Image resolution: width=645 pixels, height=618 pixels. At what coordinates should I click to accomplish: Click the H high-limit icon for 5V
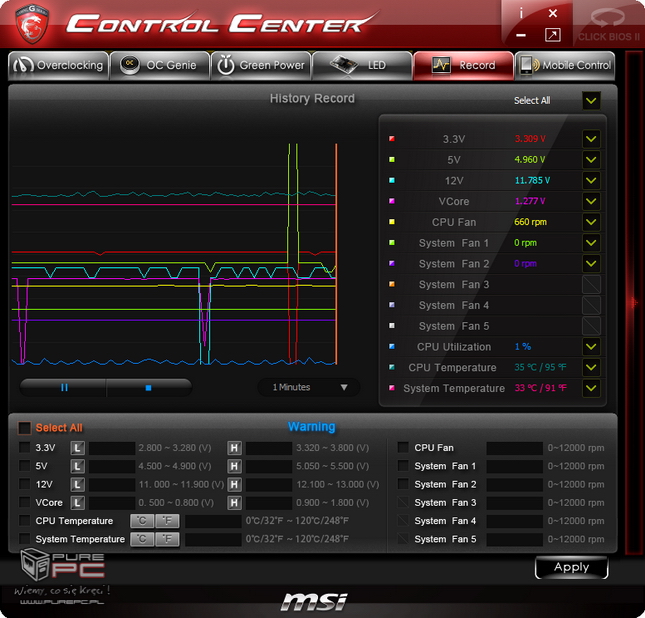coord(234,466)
